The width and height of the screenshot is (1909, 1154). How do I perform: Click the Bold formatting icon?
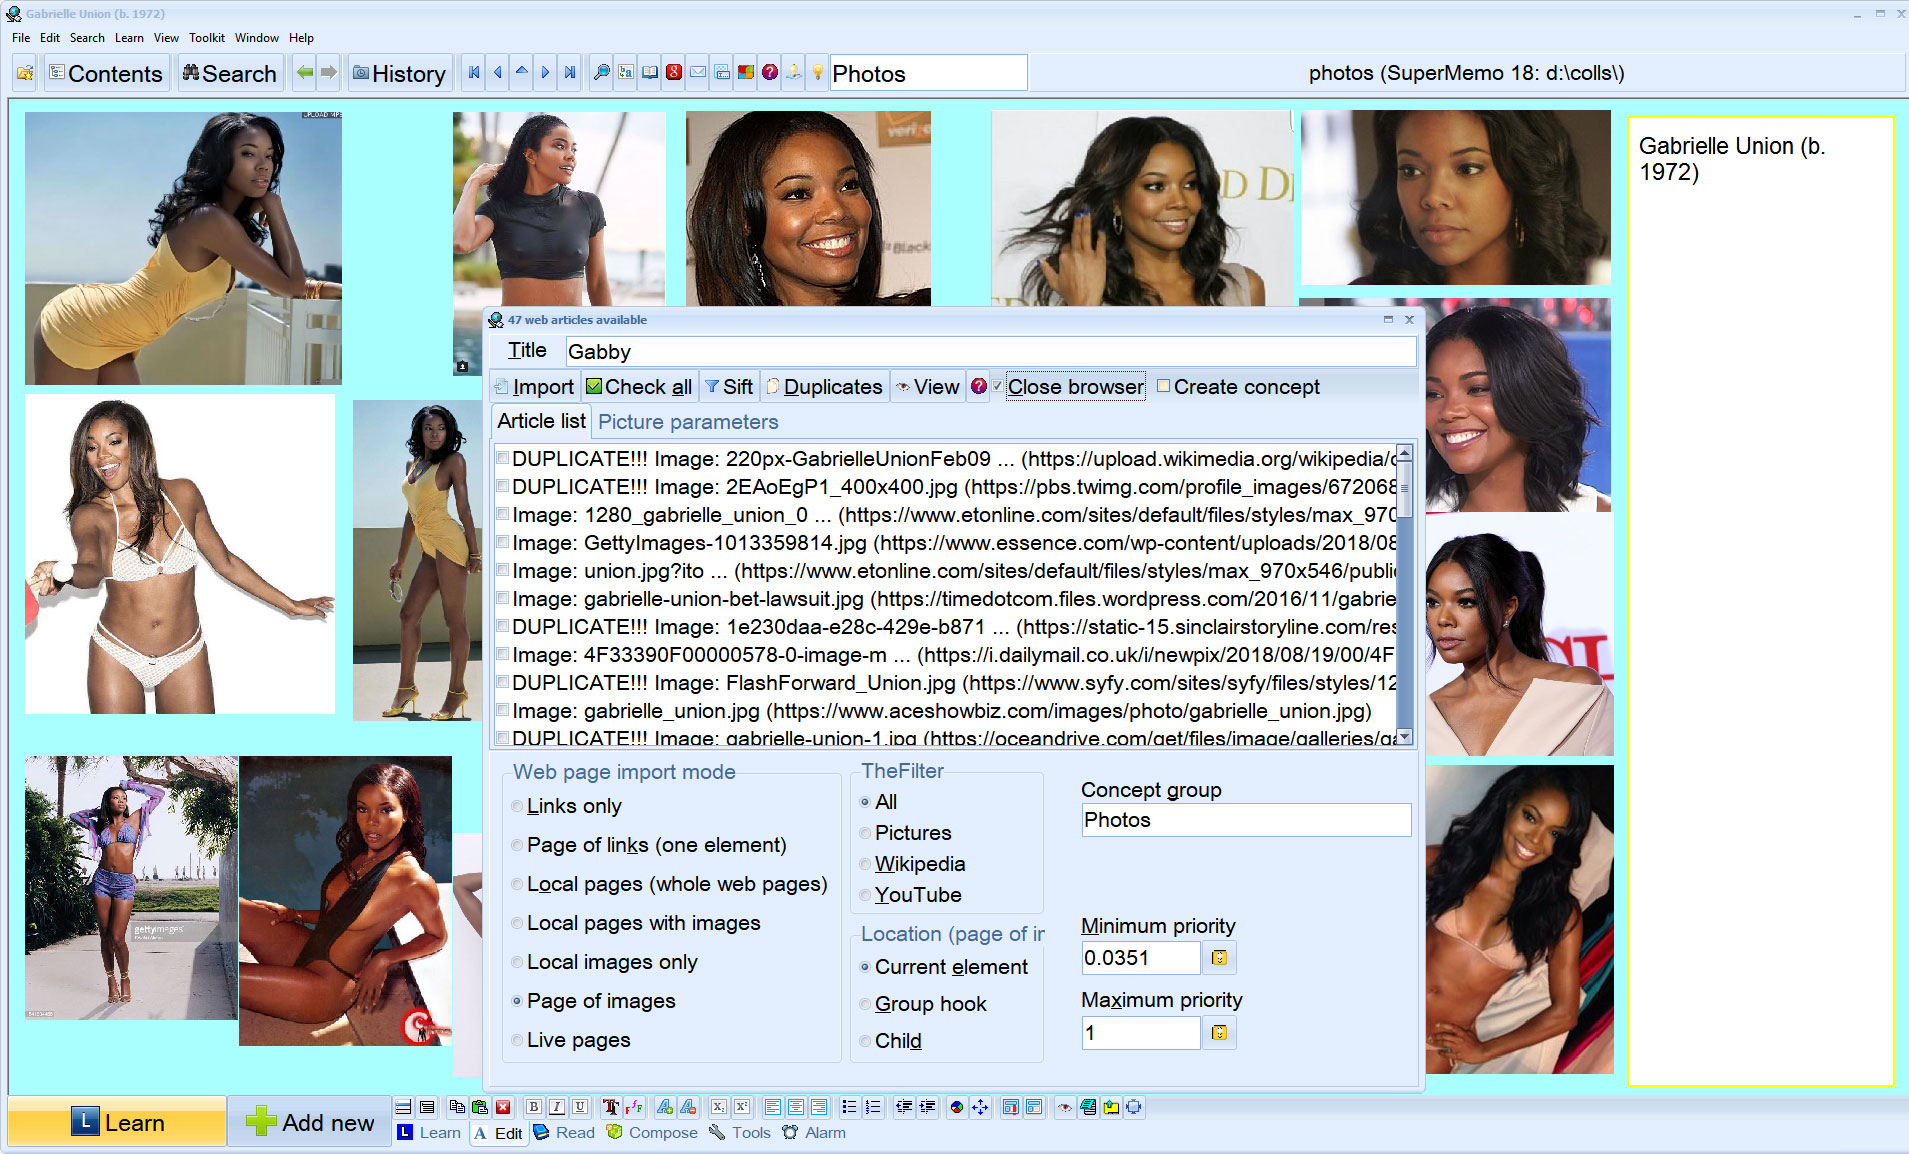(x=534, y=1107)
